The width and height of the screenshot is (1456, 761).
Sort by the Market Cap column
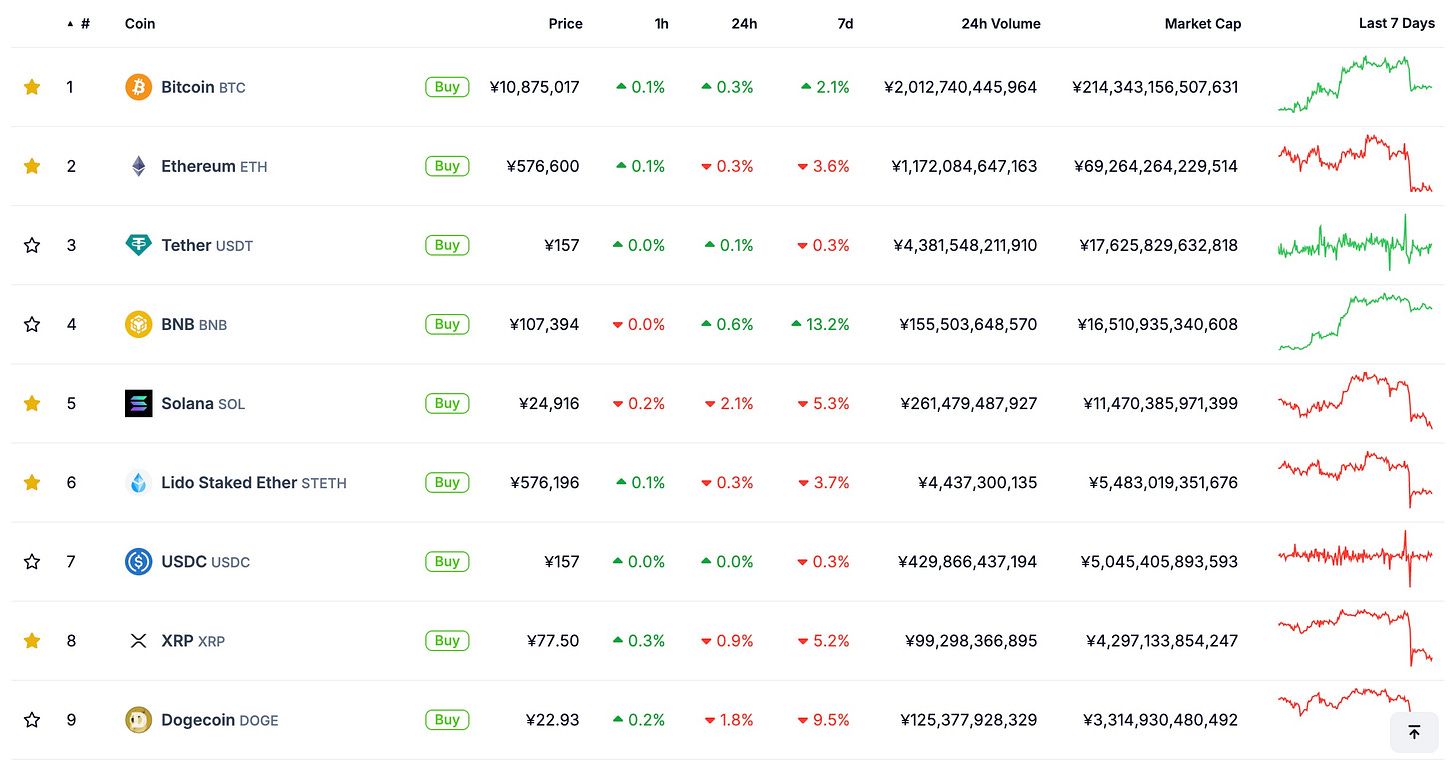tap(1203, 23)
